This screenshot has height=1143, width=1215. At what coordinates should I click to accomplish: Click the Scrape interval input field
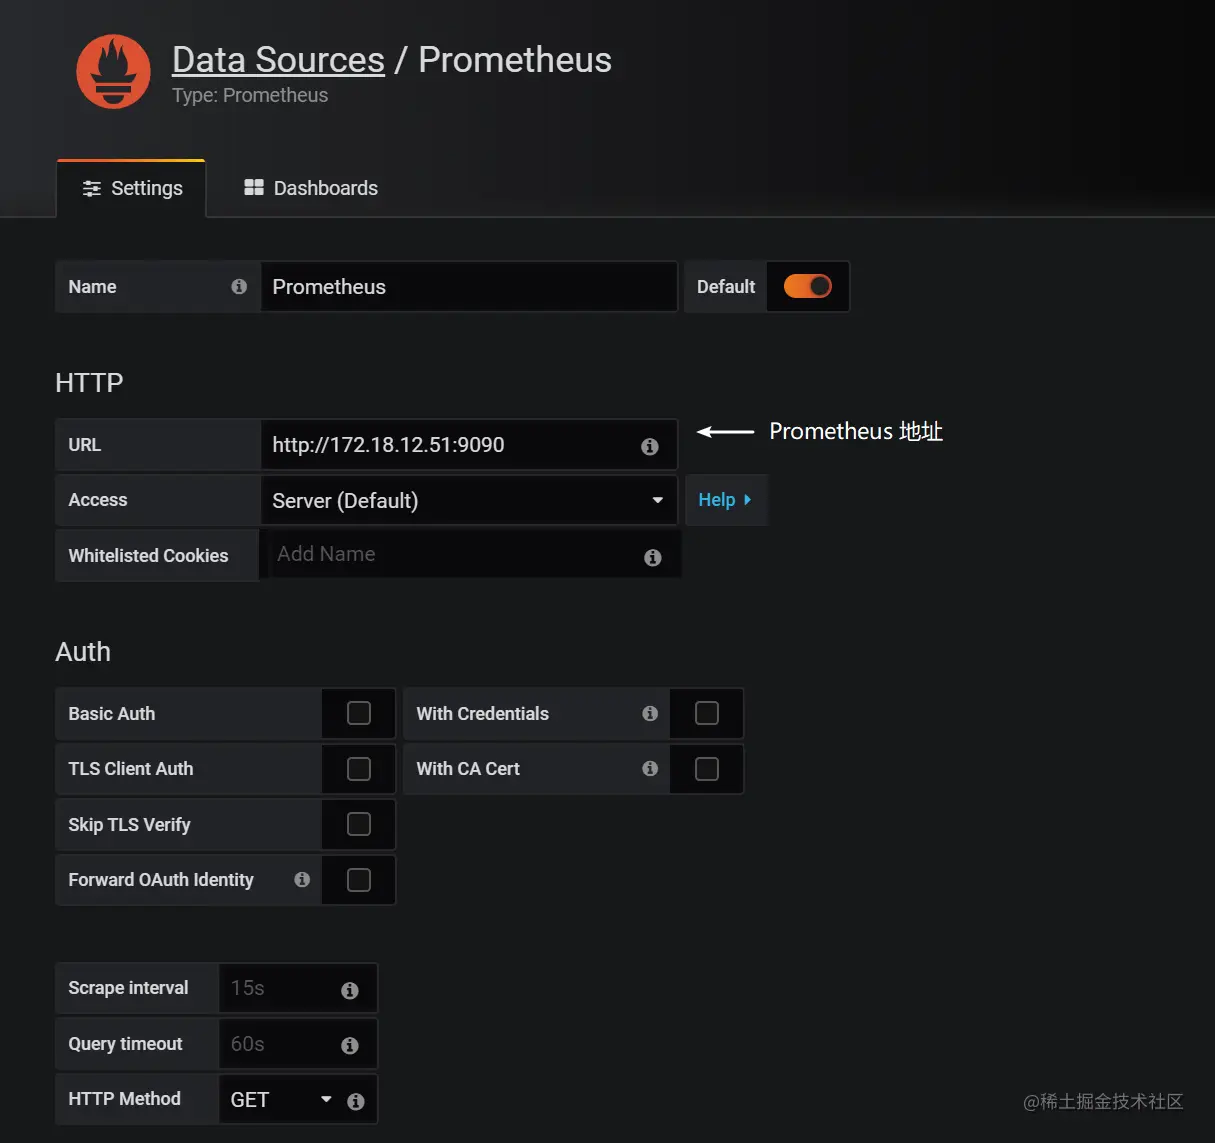coord(298,989)
